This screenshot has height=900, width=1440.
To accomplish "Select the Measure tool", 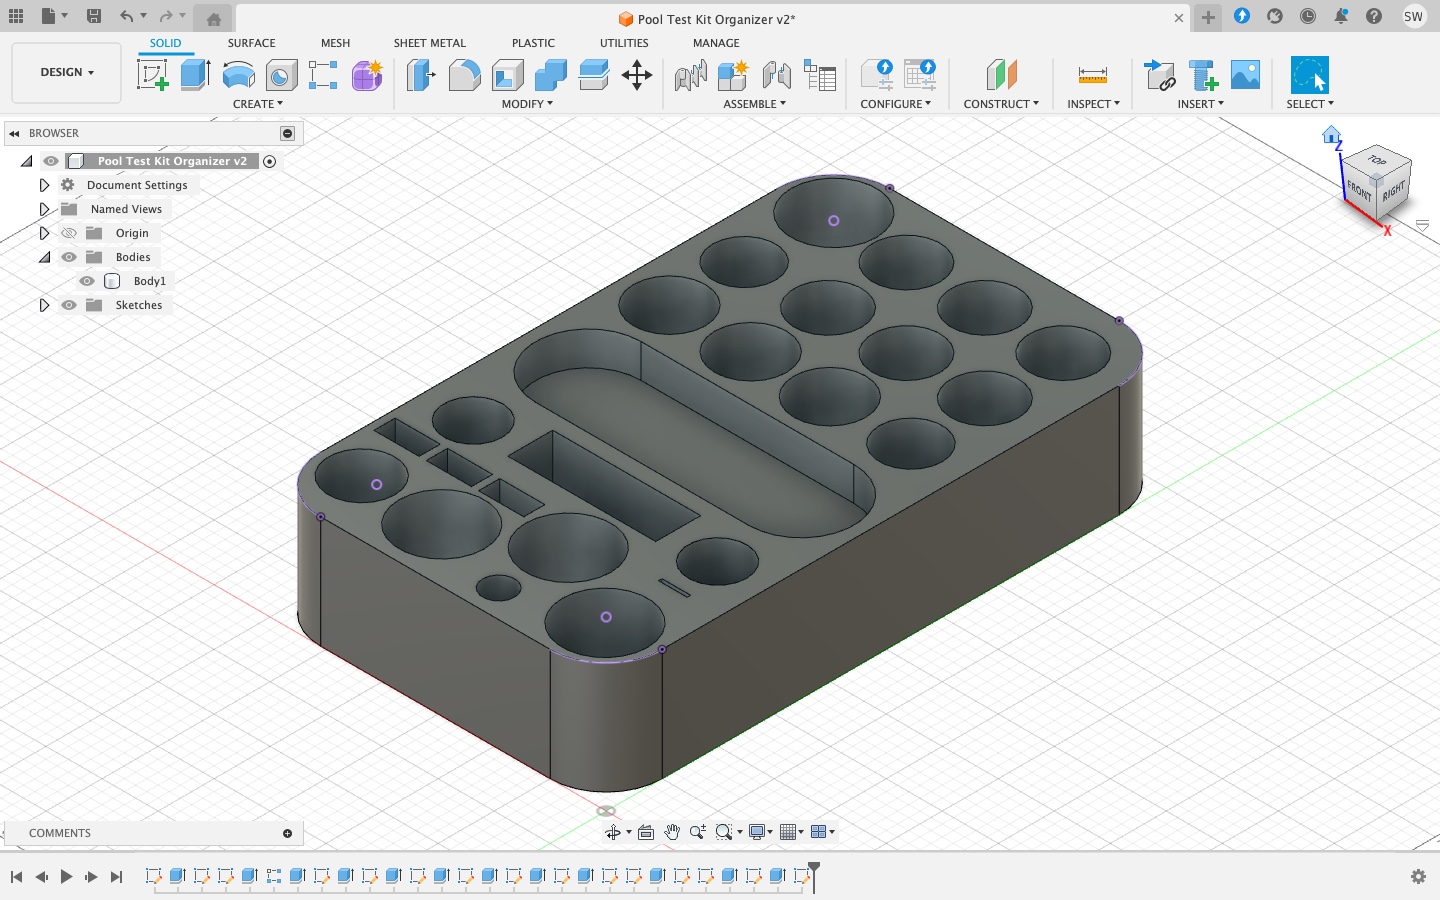I will (1093, 75).
